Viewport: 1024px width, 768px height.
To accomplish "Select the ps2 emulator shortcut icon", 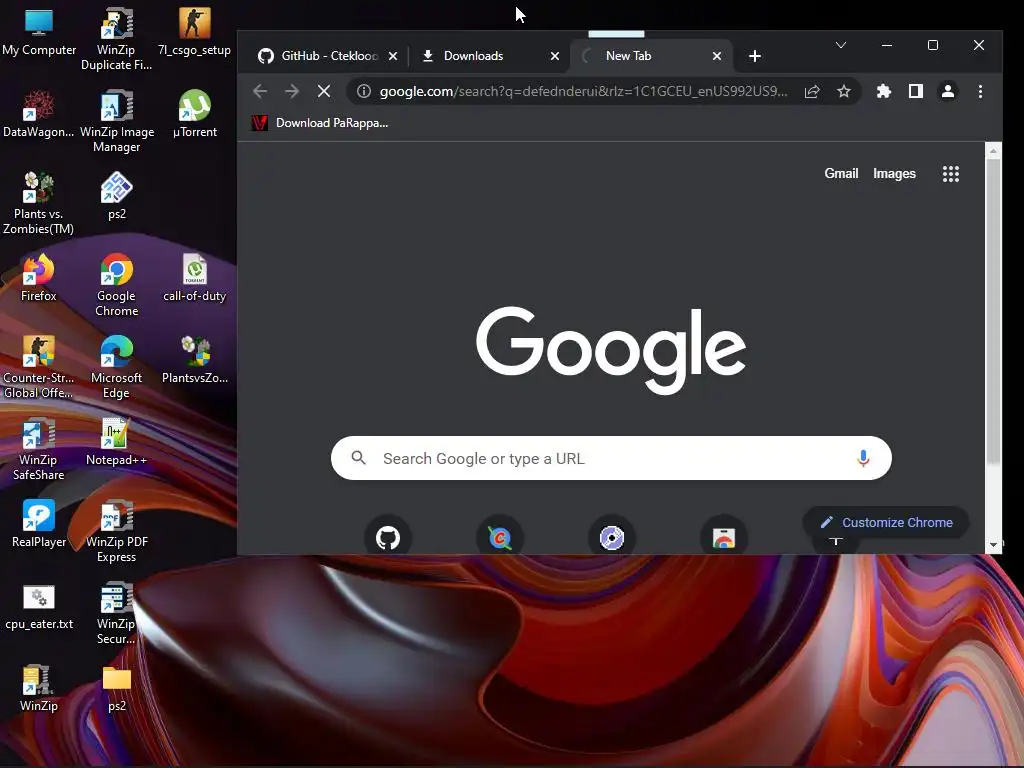I will click(116, 196).
